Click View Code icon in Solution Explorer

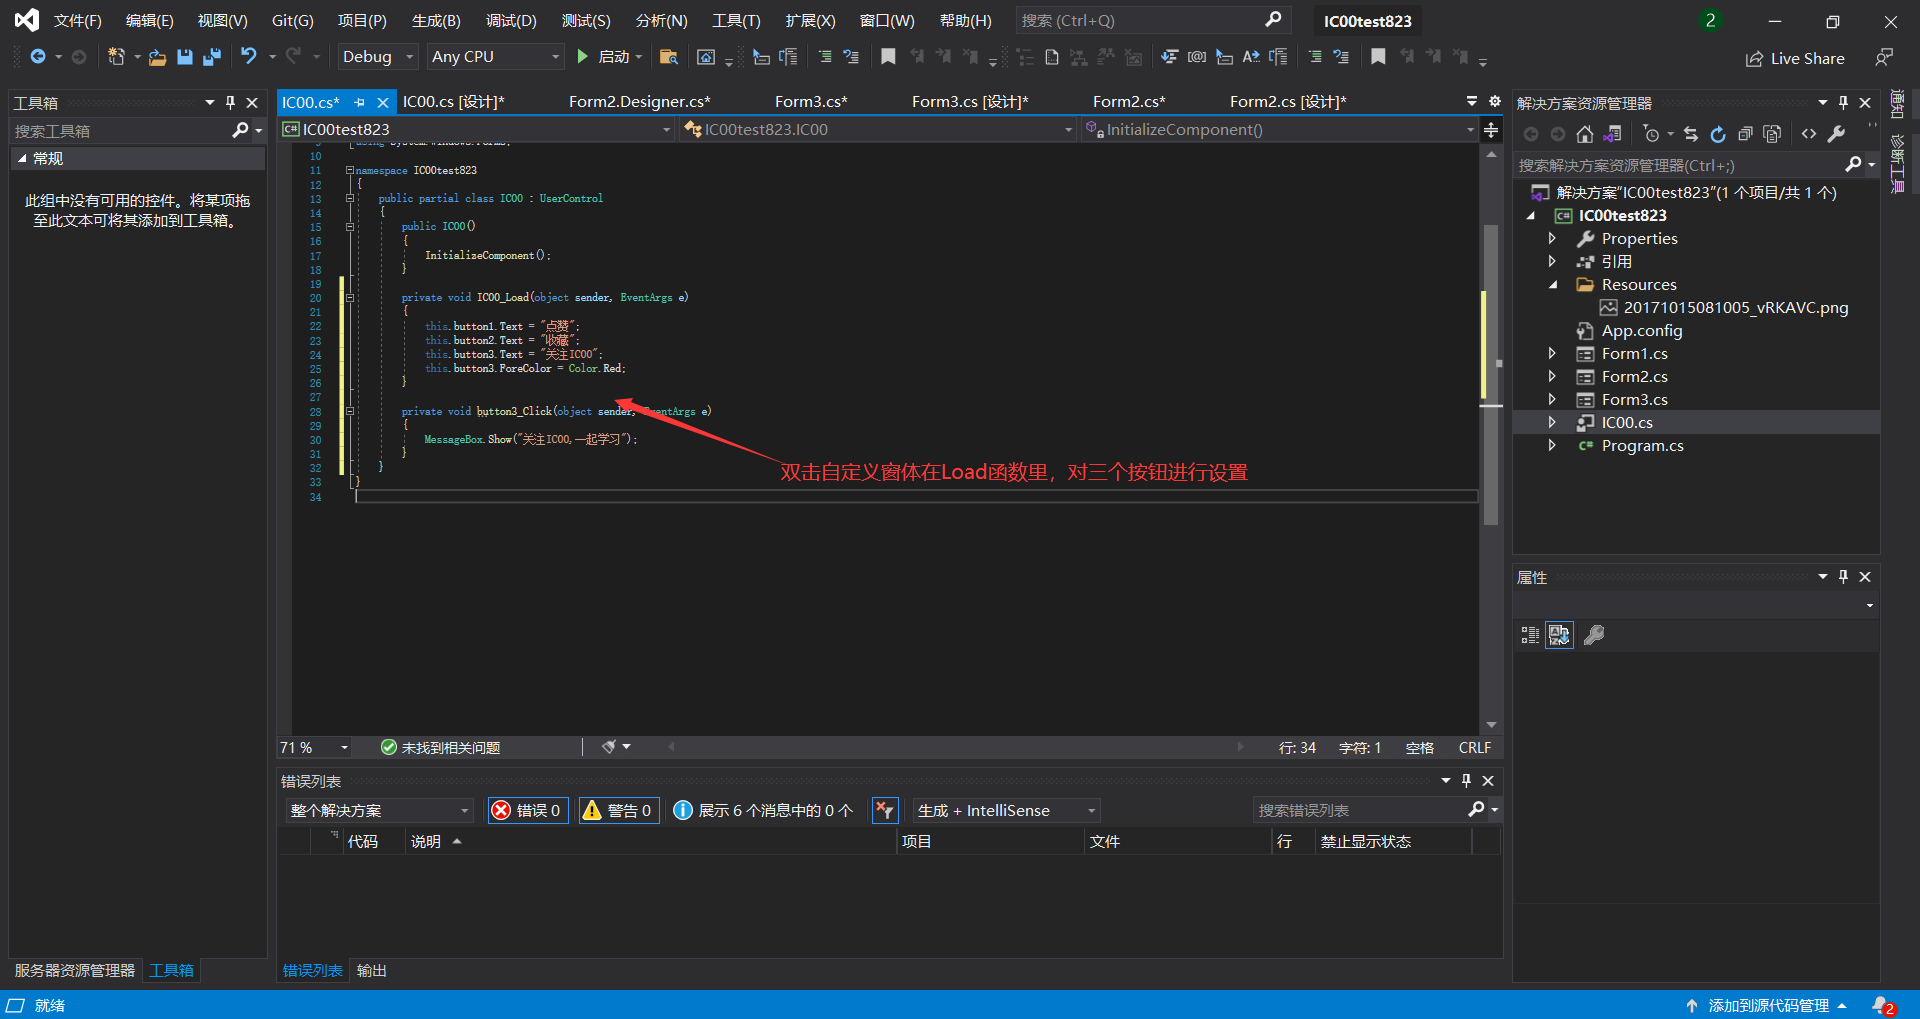[x=1809, y=134]
